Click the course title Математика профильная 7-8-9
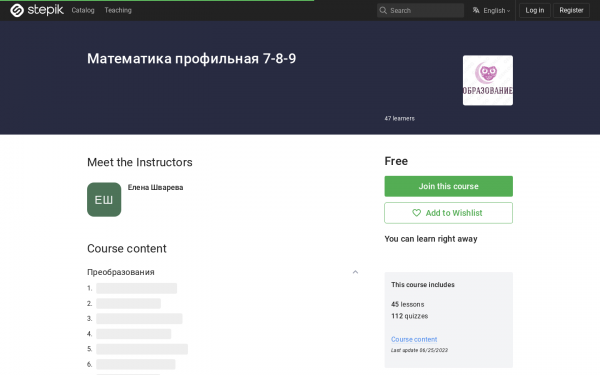This screenshot has height=375, width=600. coord(191,59)
